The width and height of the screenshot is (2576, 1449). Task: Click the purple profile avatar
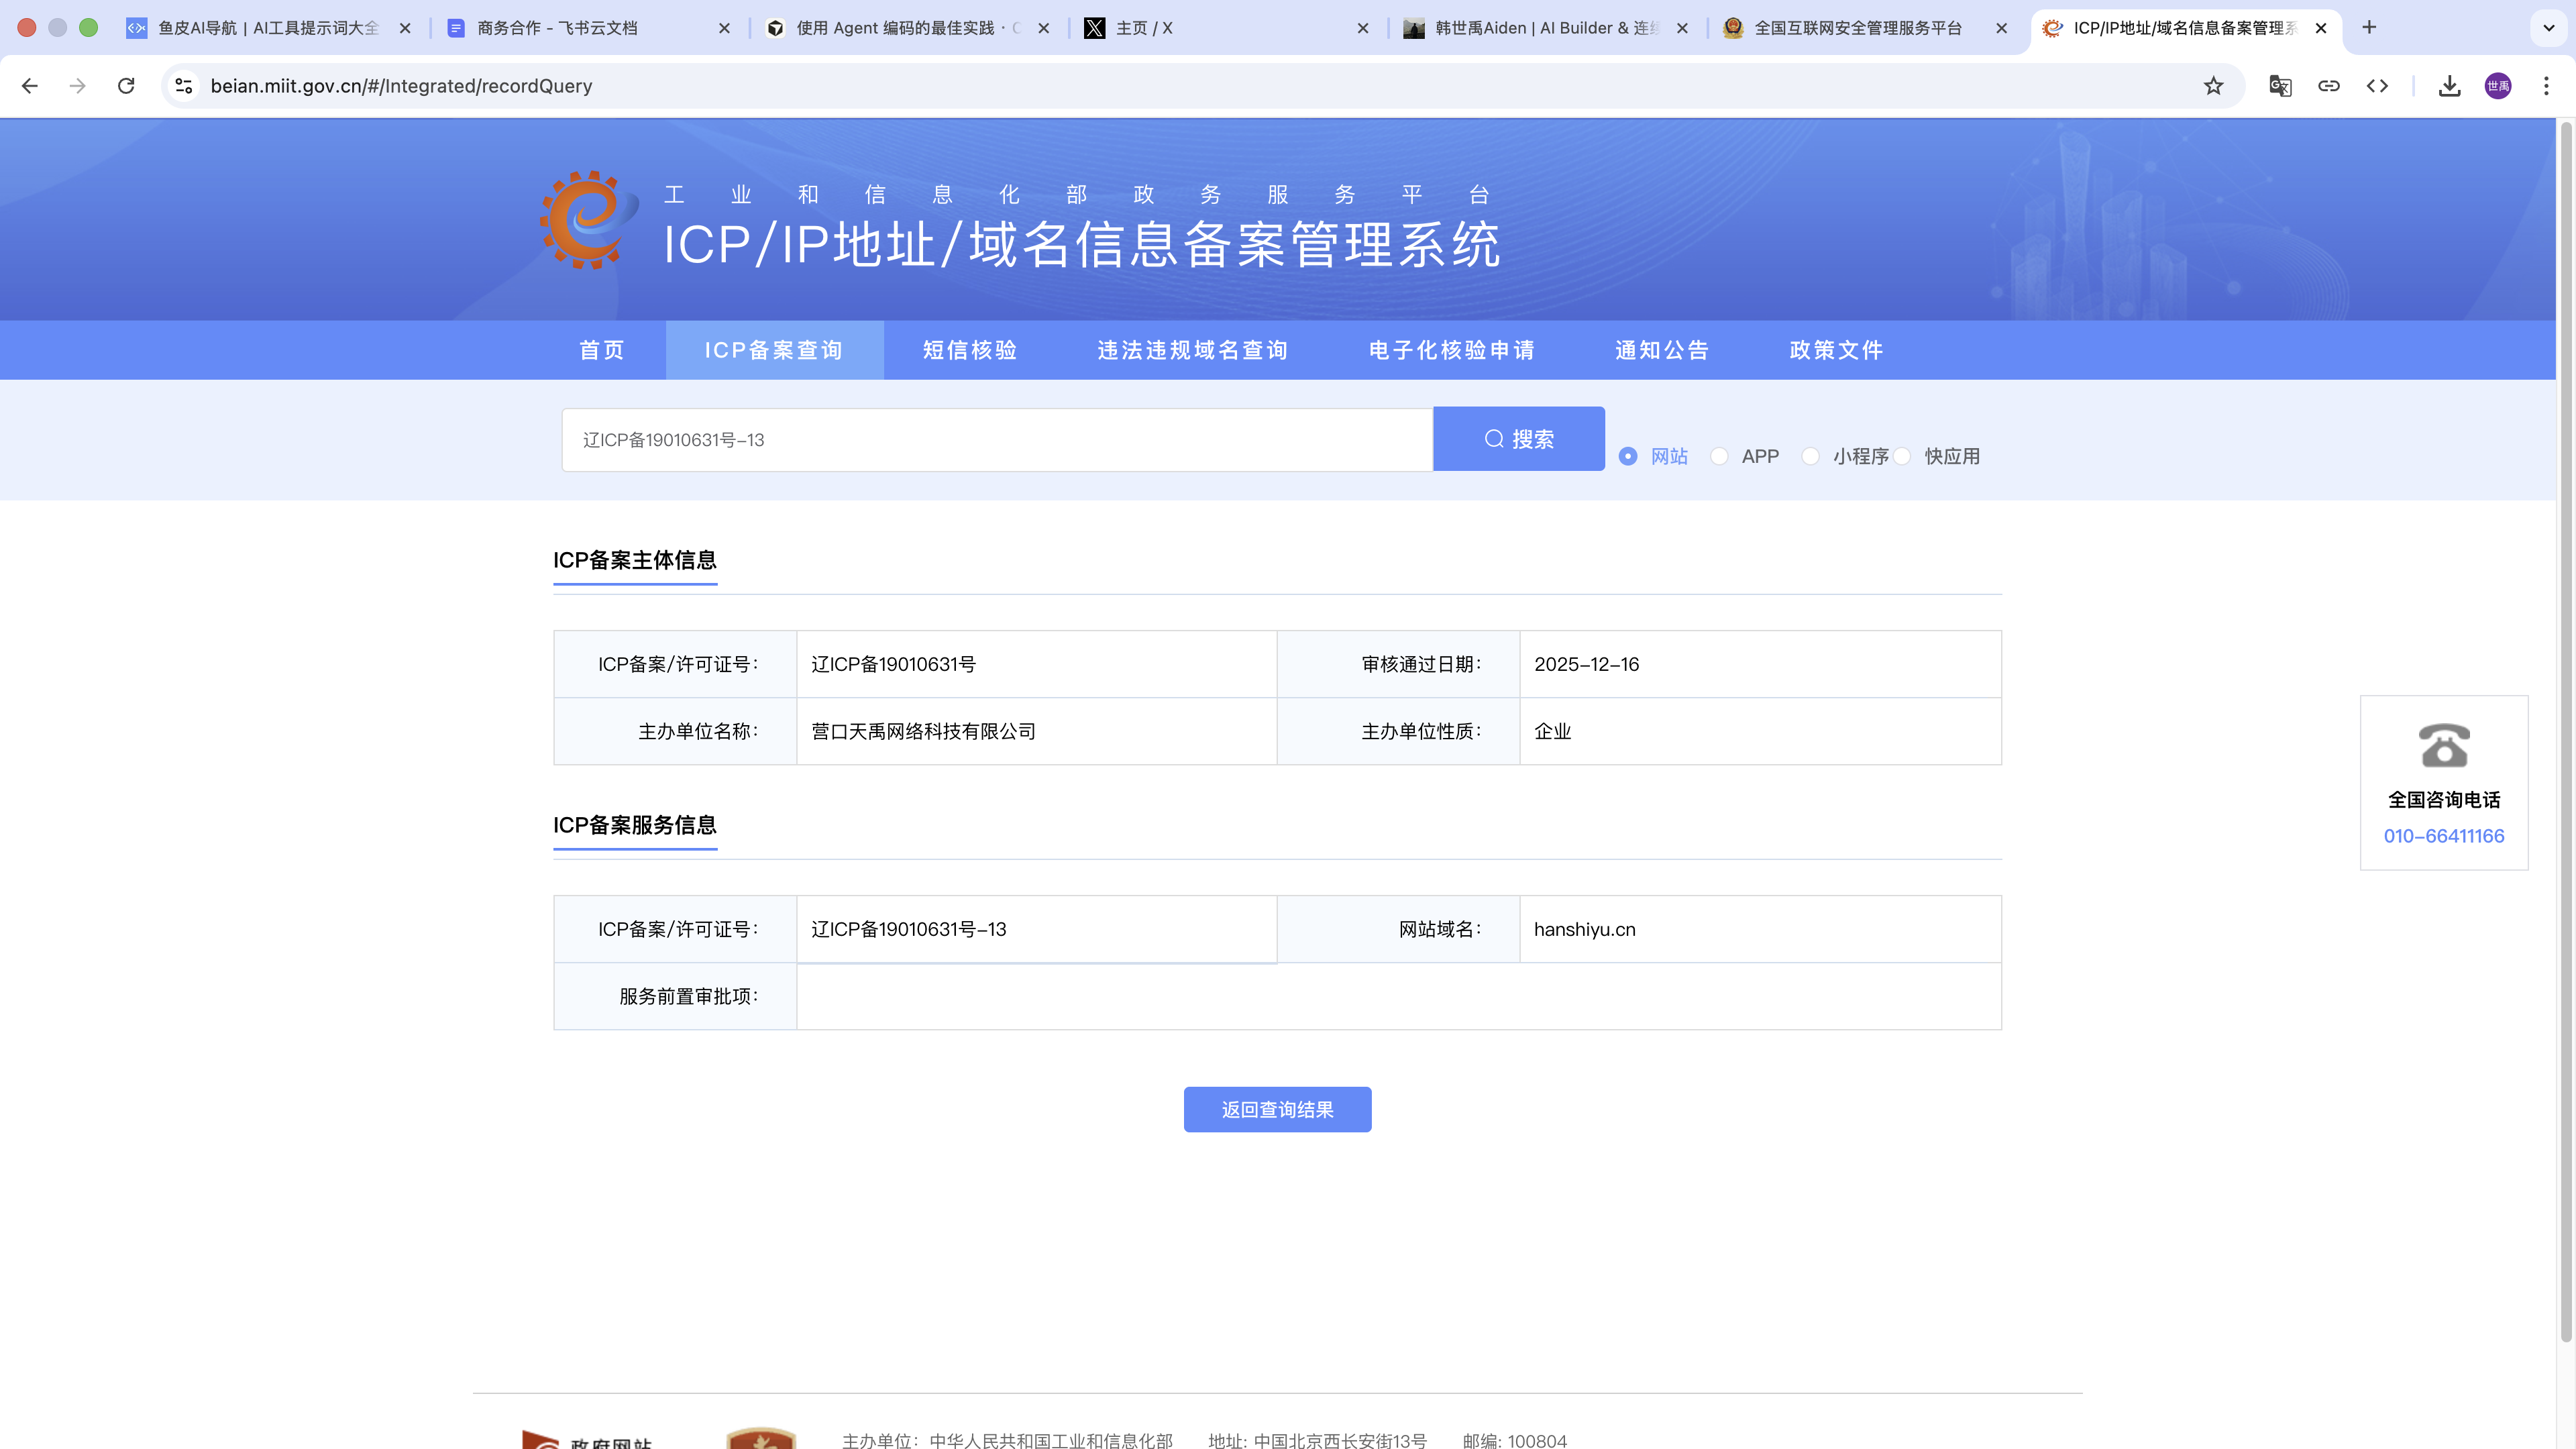[2498, 86]
